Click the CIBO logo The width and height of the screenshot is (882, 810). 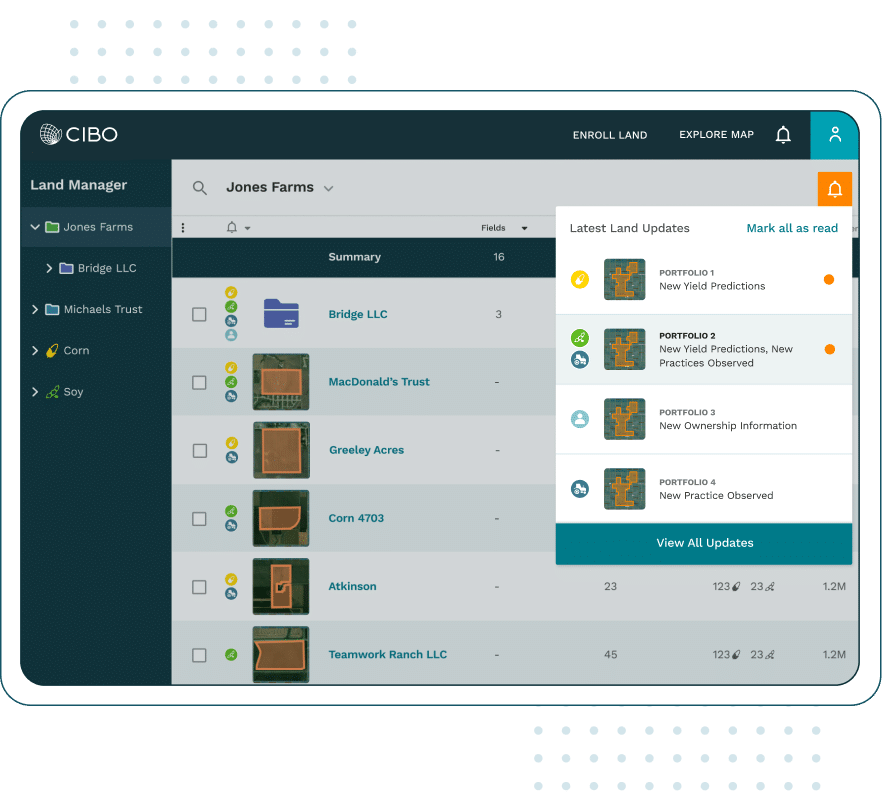click(79, 134)
